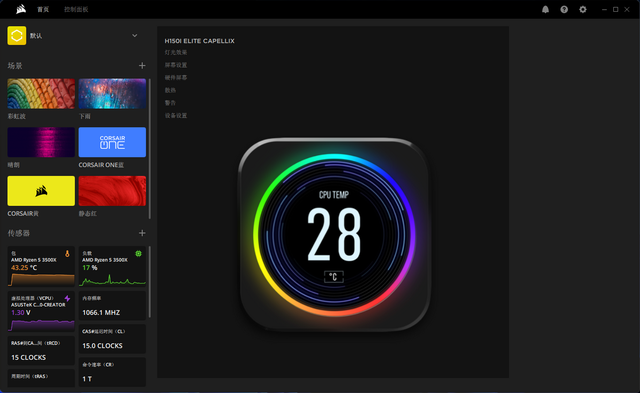Click the purple lightning voltage icon
Image resolution: width=640 pixels, height=393 pixels.
pos(67,298)
